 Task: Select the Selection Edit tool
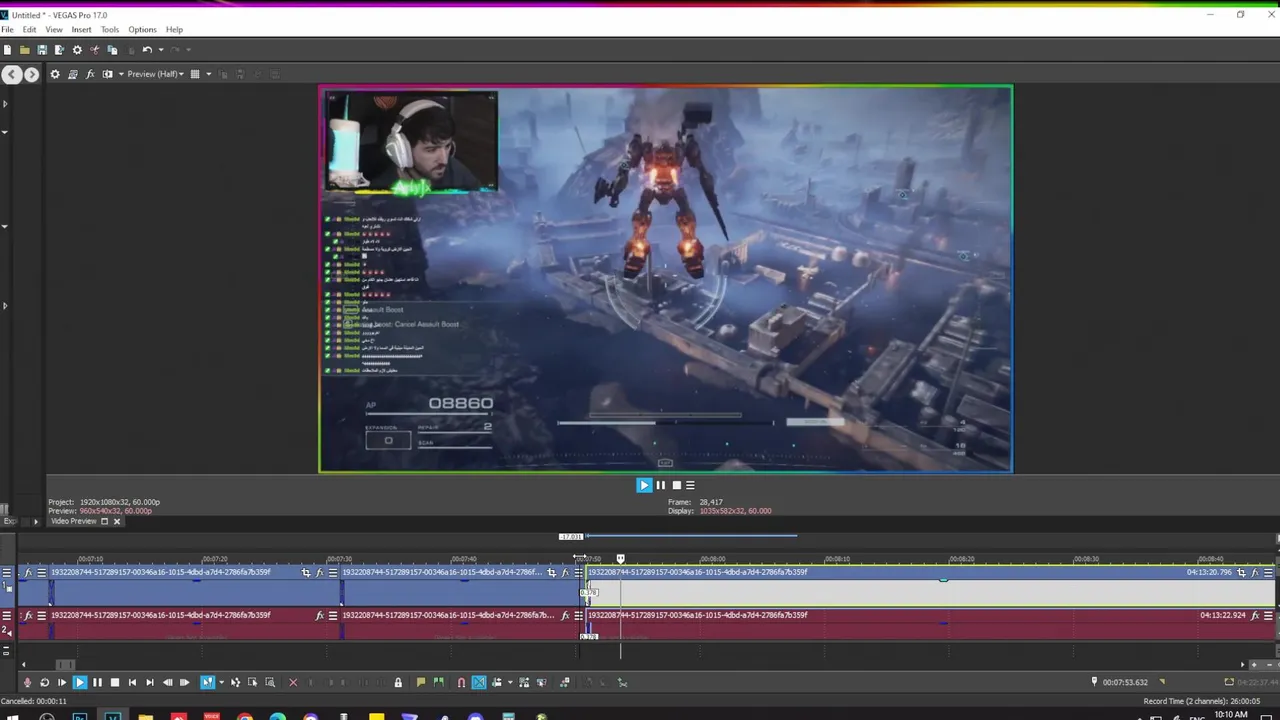pyautogui.click(x=252, y=682)
